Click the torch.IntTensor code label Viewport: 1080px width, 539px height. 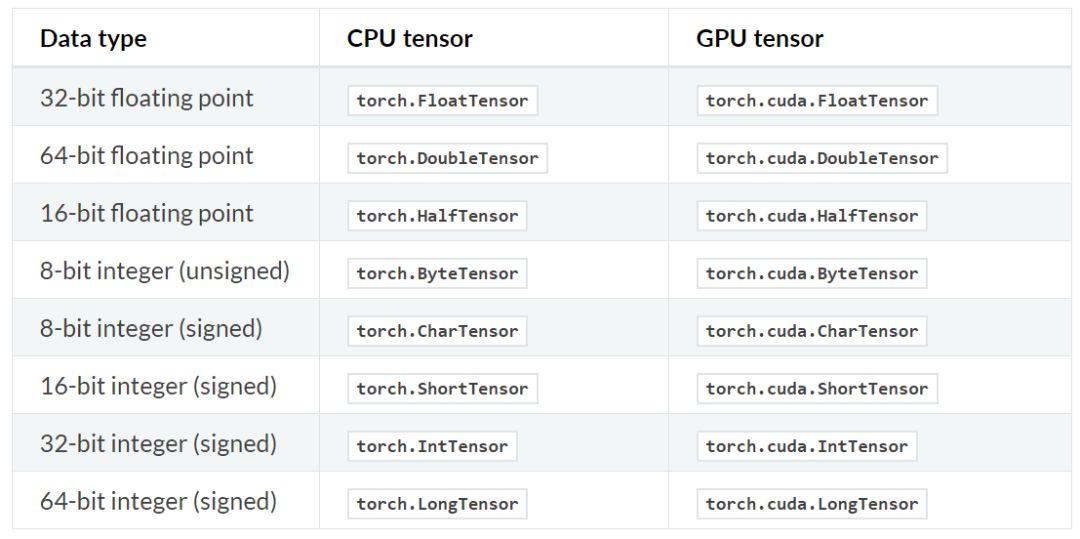point(432,446)
